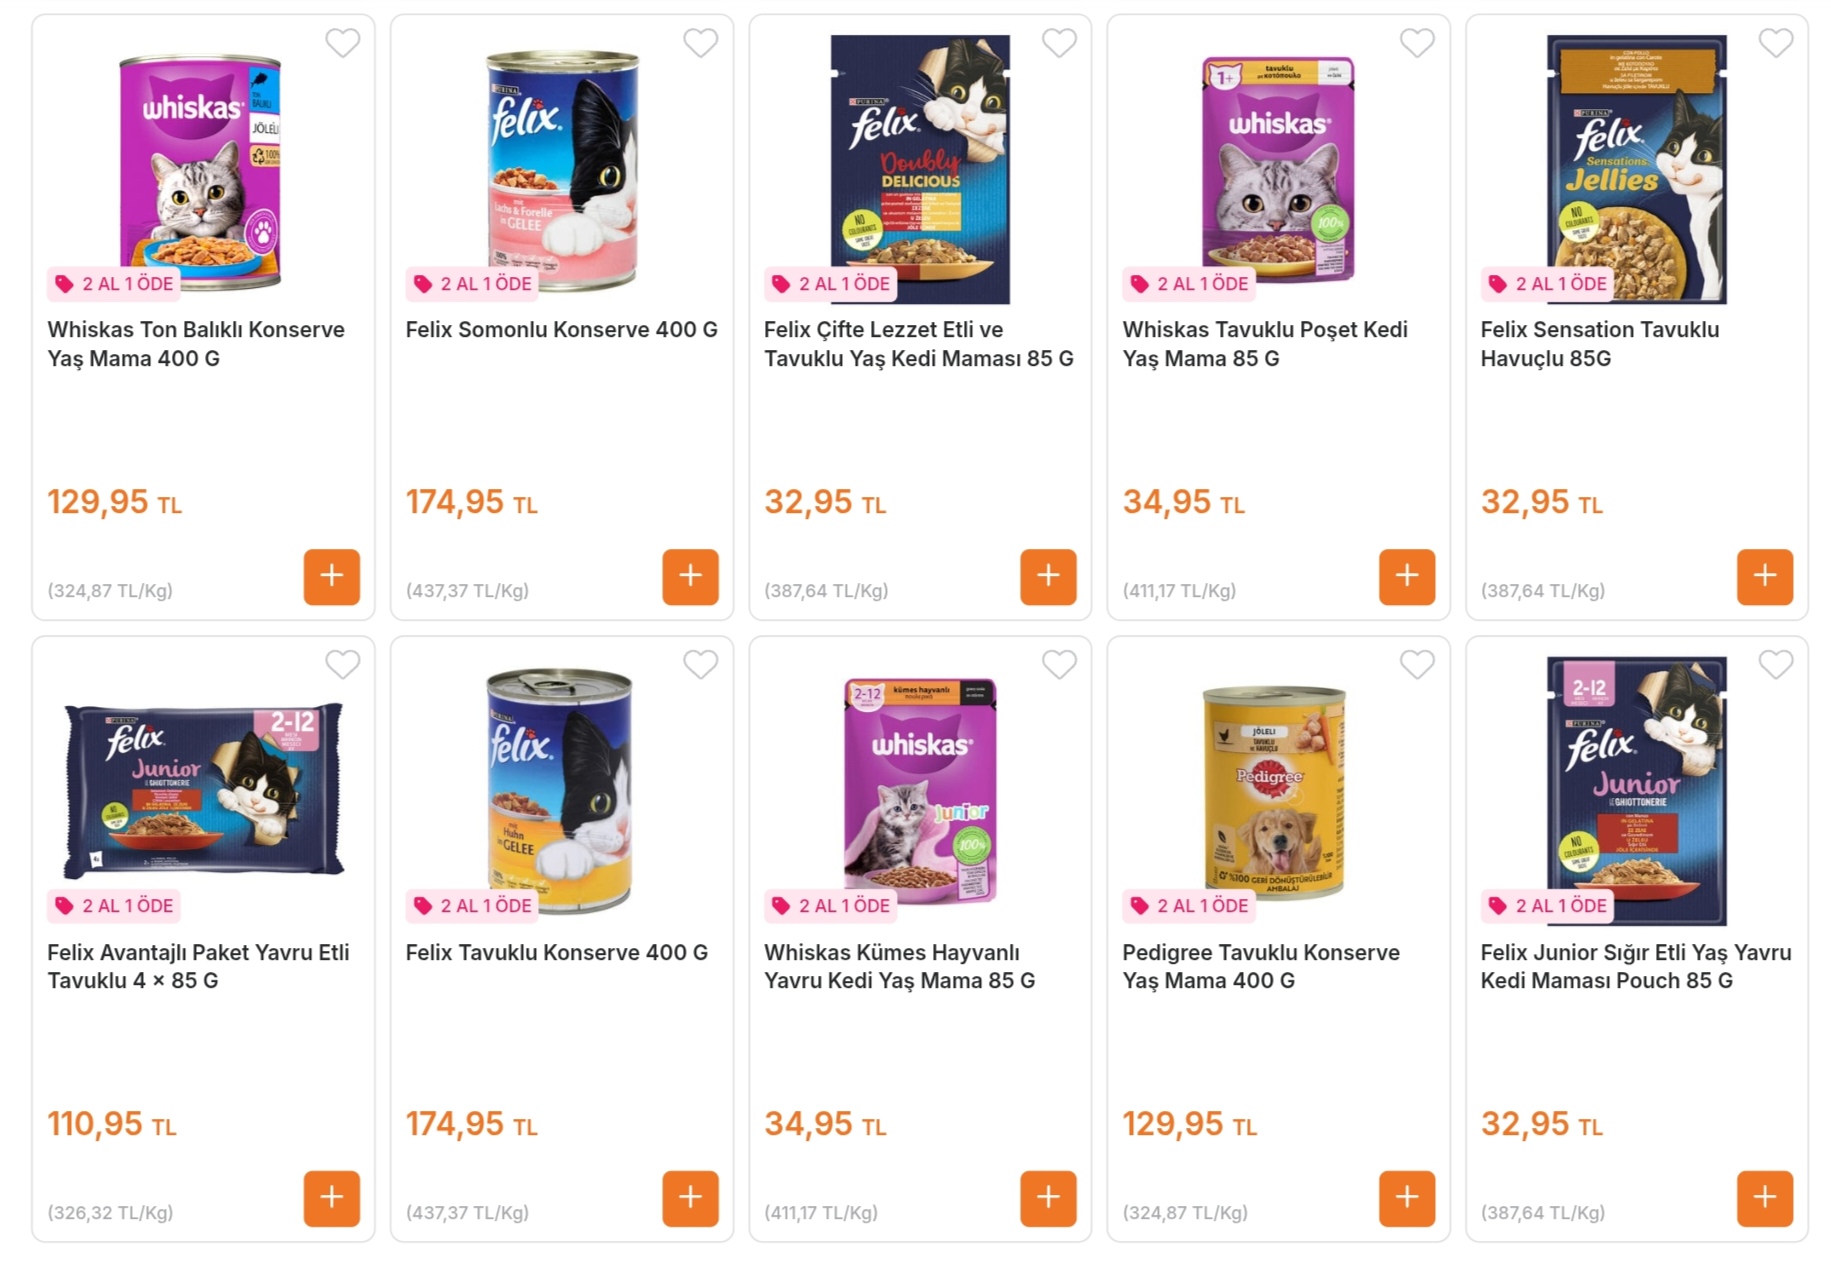The image size is (1831, 1271).
Task: Add Whiskas Tavuklu Poşet to cart
Action: [1406, 576]
